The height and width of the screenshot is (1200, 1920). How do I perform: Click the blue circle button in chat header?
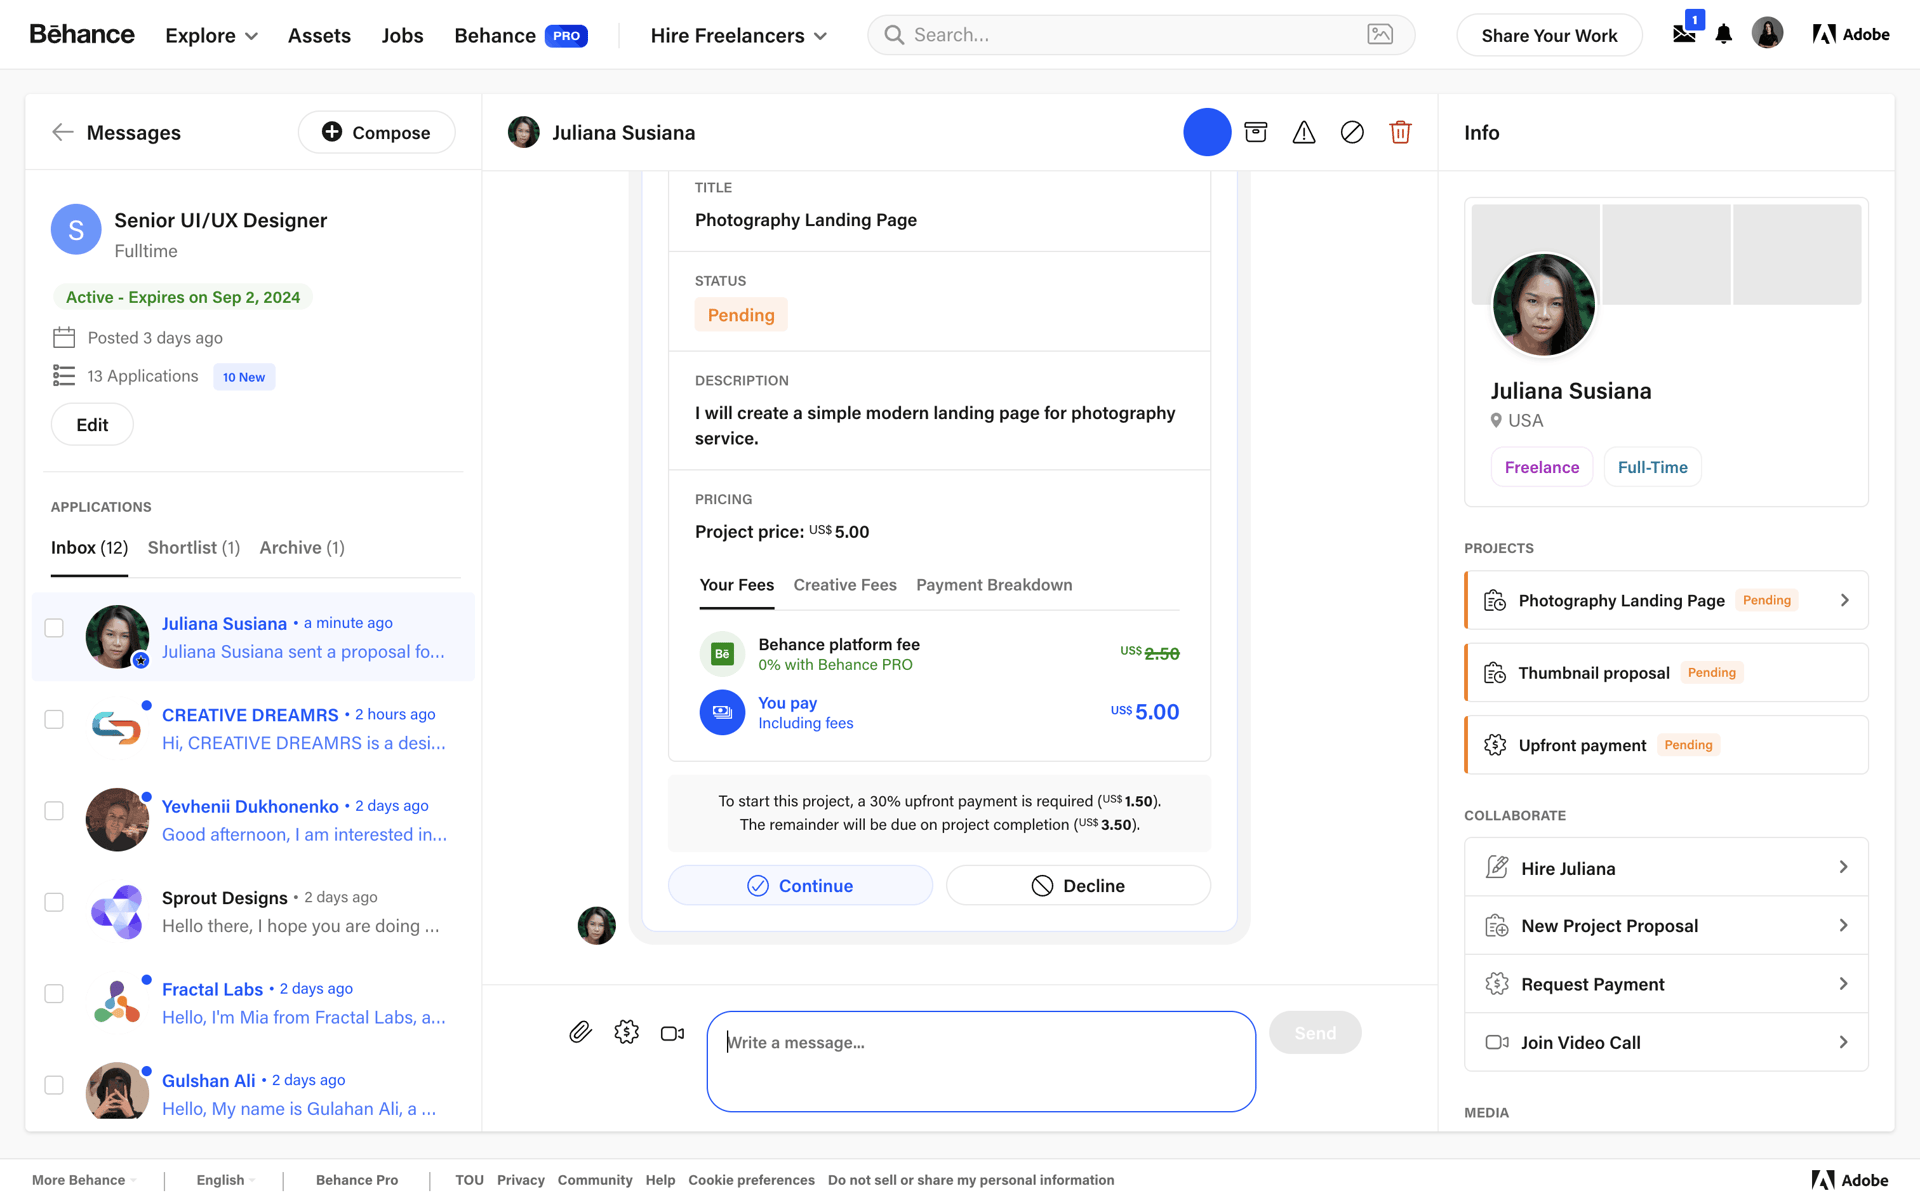coord(1207,132)
